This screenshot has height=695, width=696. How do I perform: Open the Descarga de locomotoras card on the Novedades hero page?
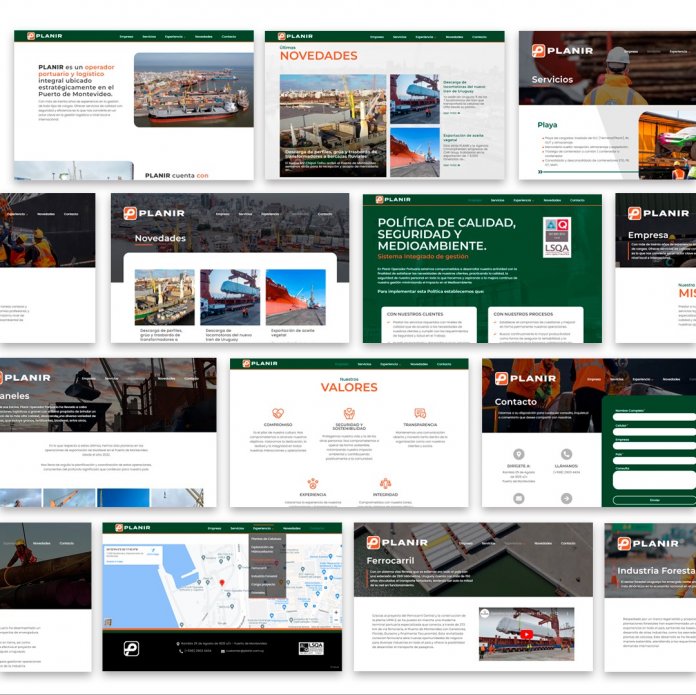[x=230, y=305]
